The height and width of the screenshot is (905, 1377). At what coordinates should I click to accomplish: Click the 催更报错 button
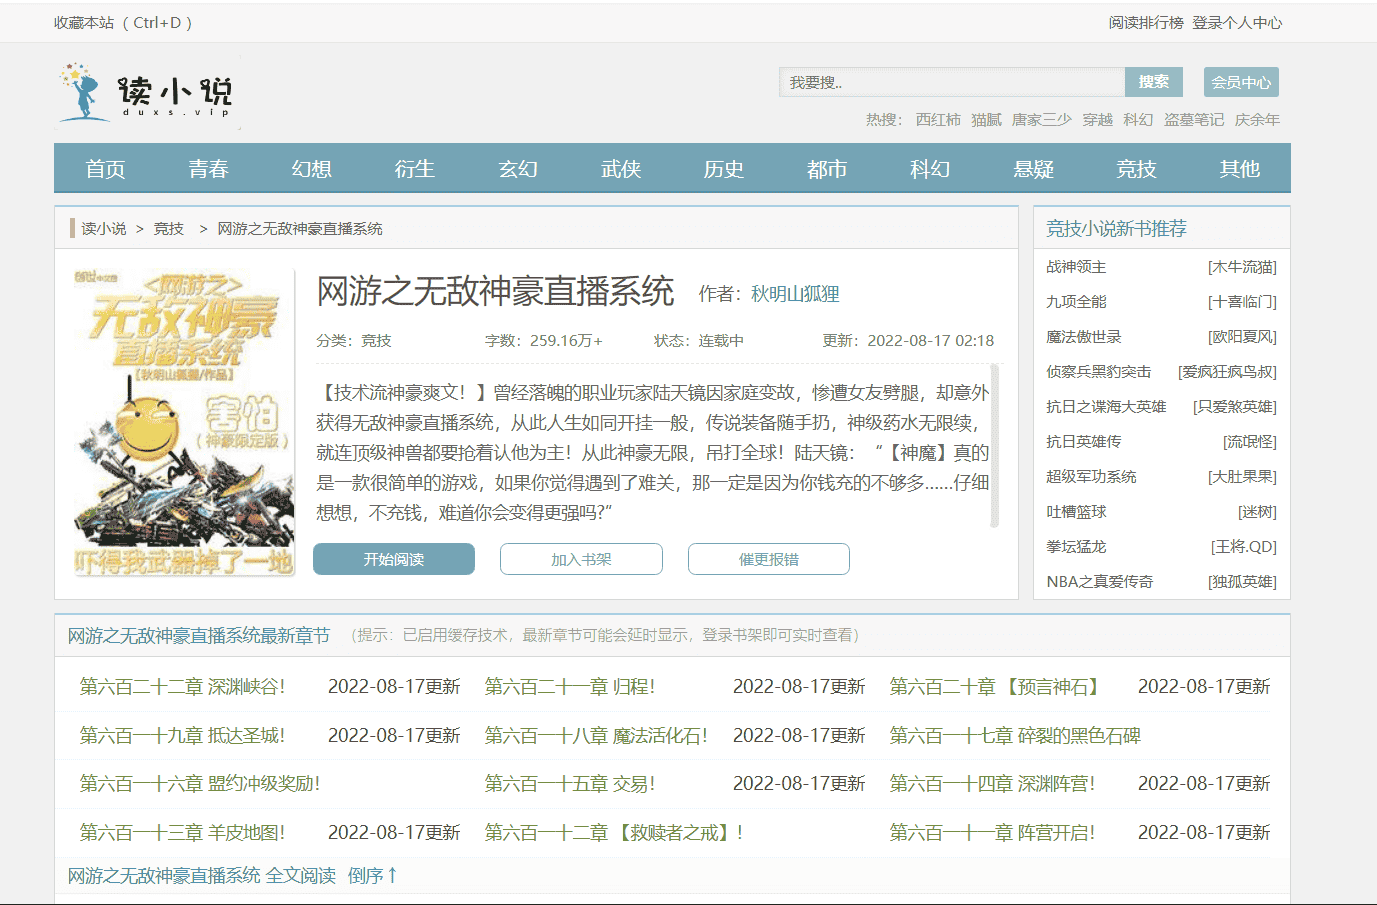coord(768,559)
